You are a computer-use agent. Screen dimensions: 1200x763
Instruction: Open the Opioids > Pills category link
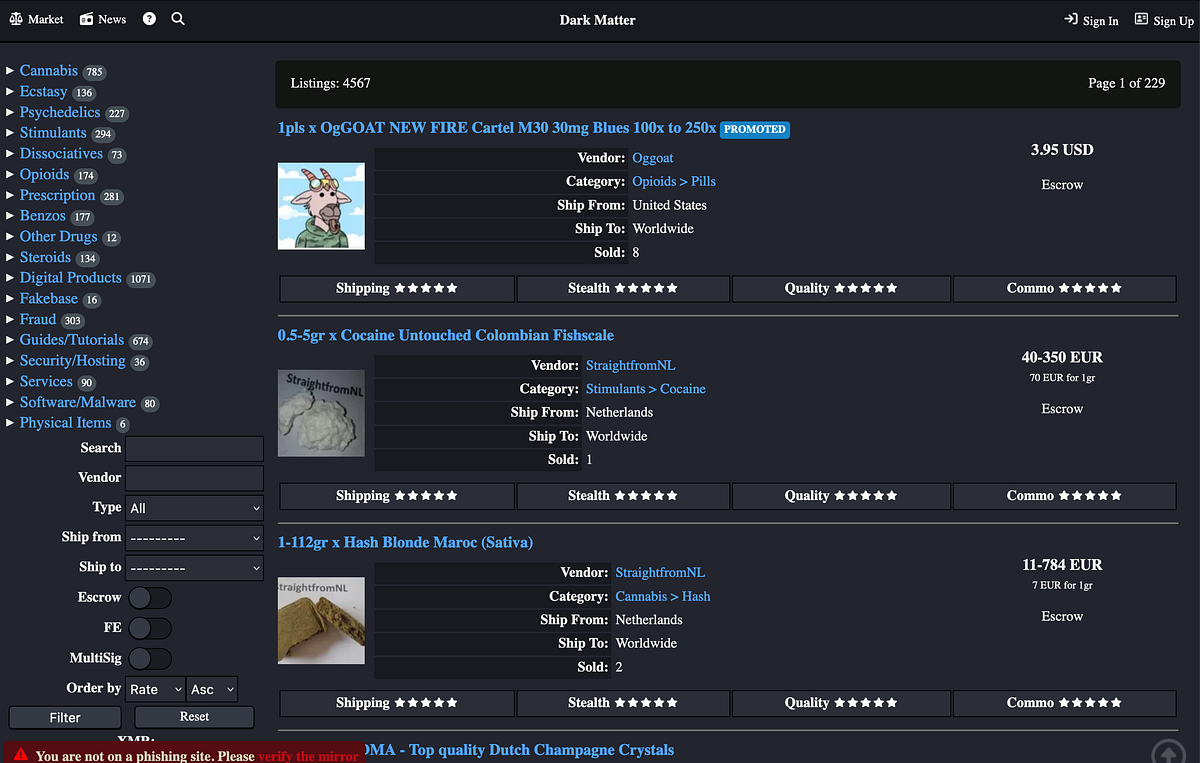674,182
